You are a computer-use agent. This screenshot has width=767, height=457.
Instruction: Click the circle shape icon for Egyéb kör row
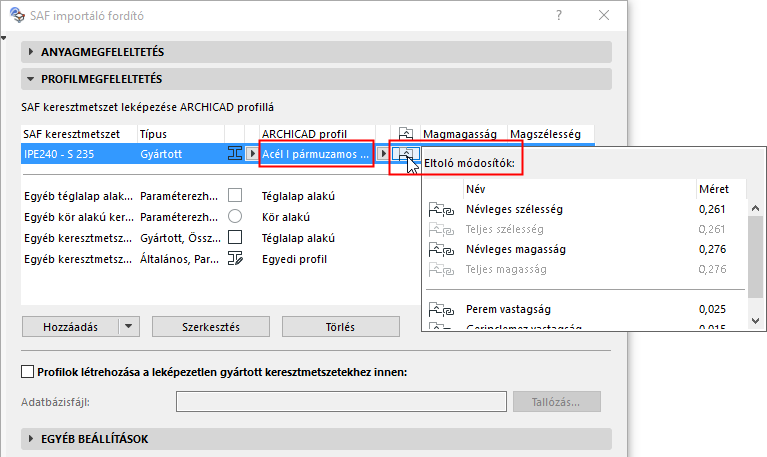pos(236,216)
